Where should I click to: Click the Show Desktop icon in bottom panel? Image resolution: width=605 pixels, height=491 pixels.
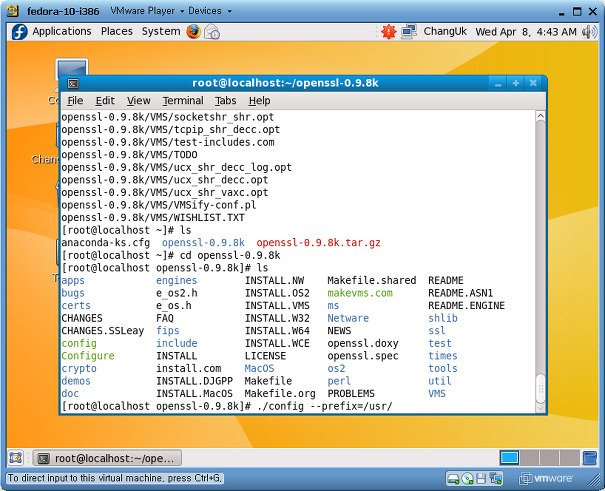click(x=16, y=458)
